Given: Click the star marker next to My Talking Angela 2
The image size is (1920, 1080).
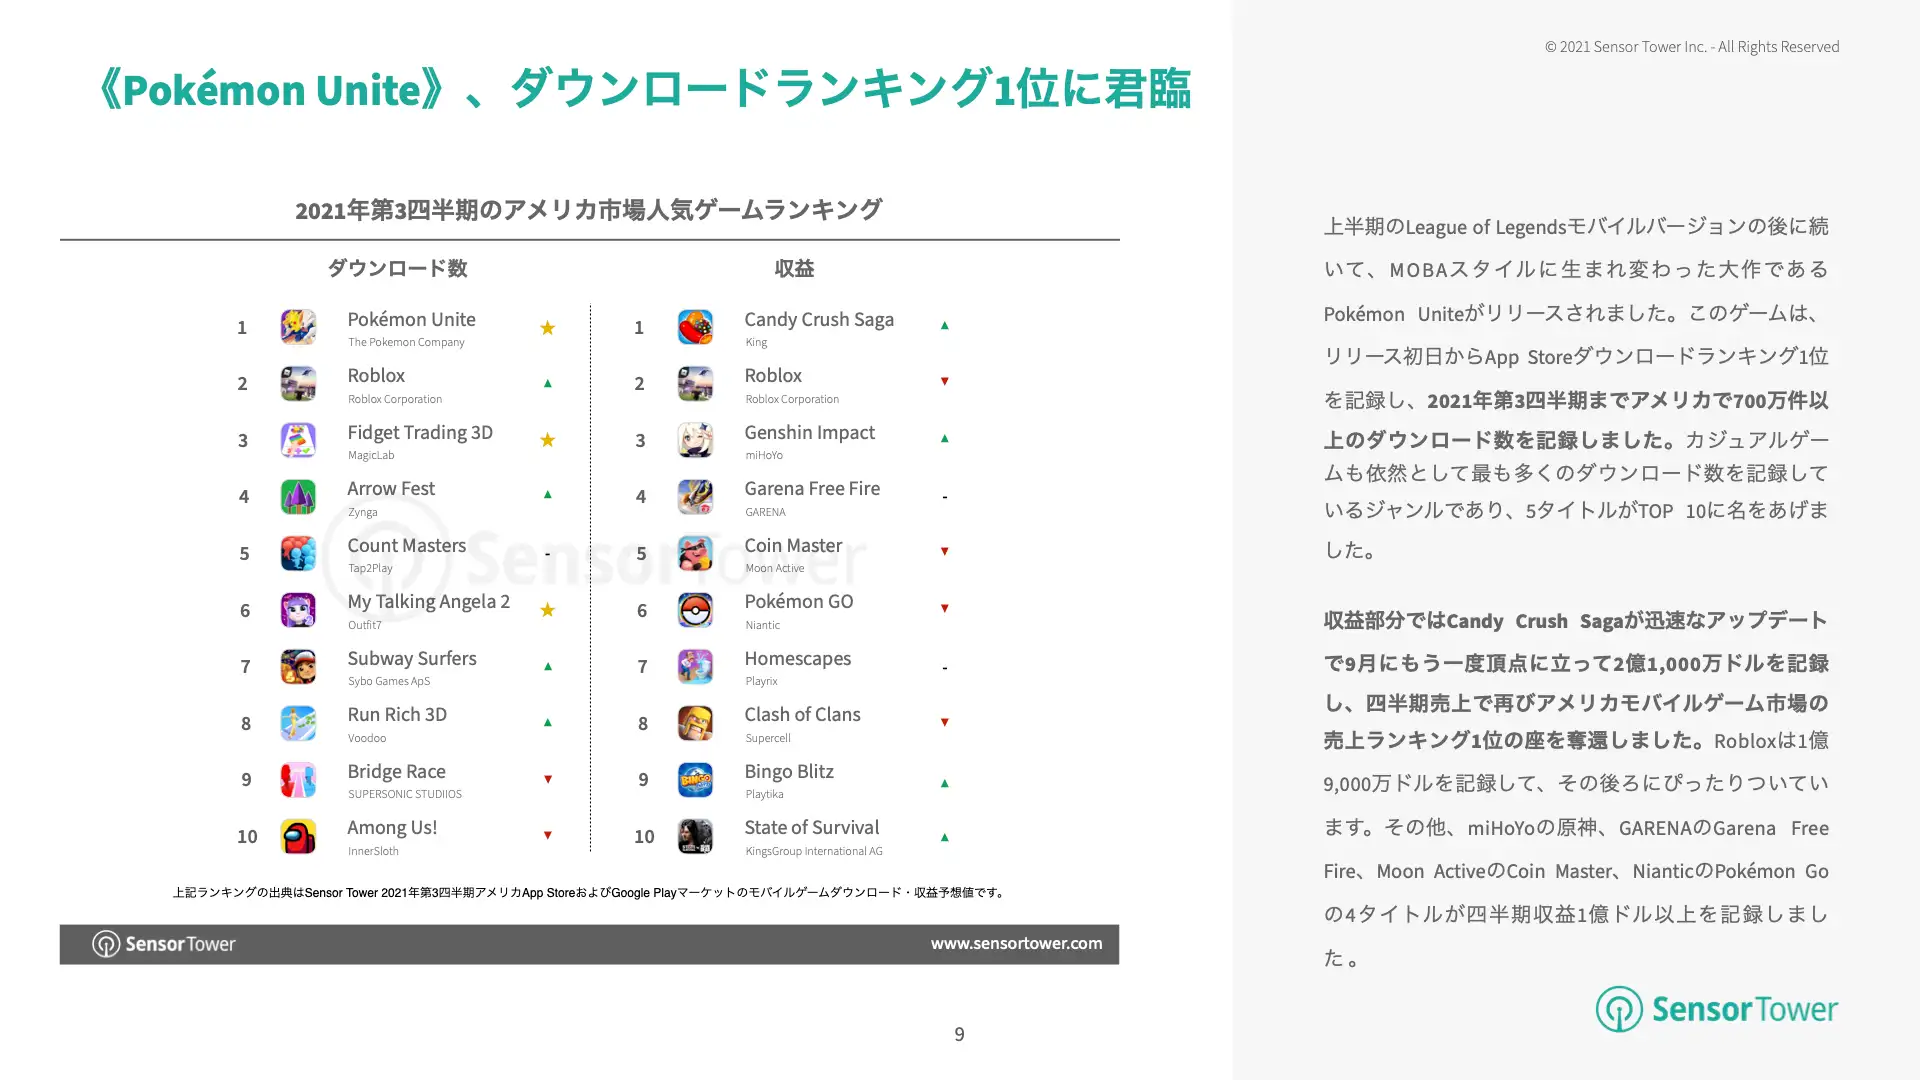Looking at the screenshot, I should pos(547,610).
